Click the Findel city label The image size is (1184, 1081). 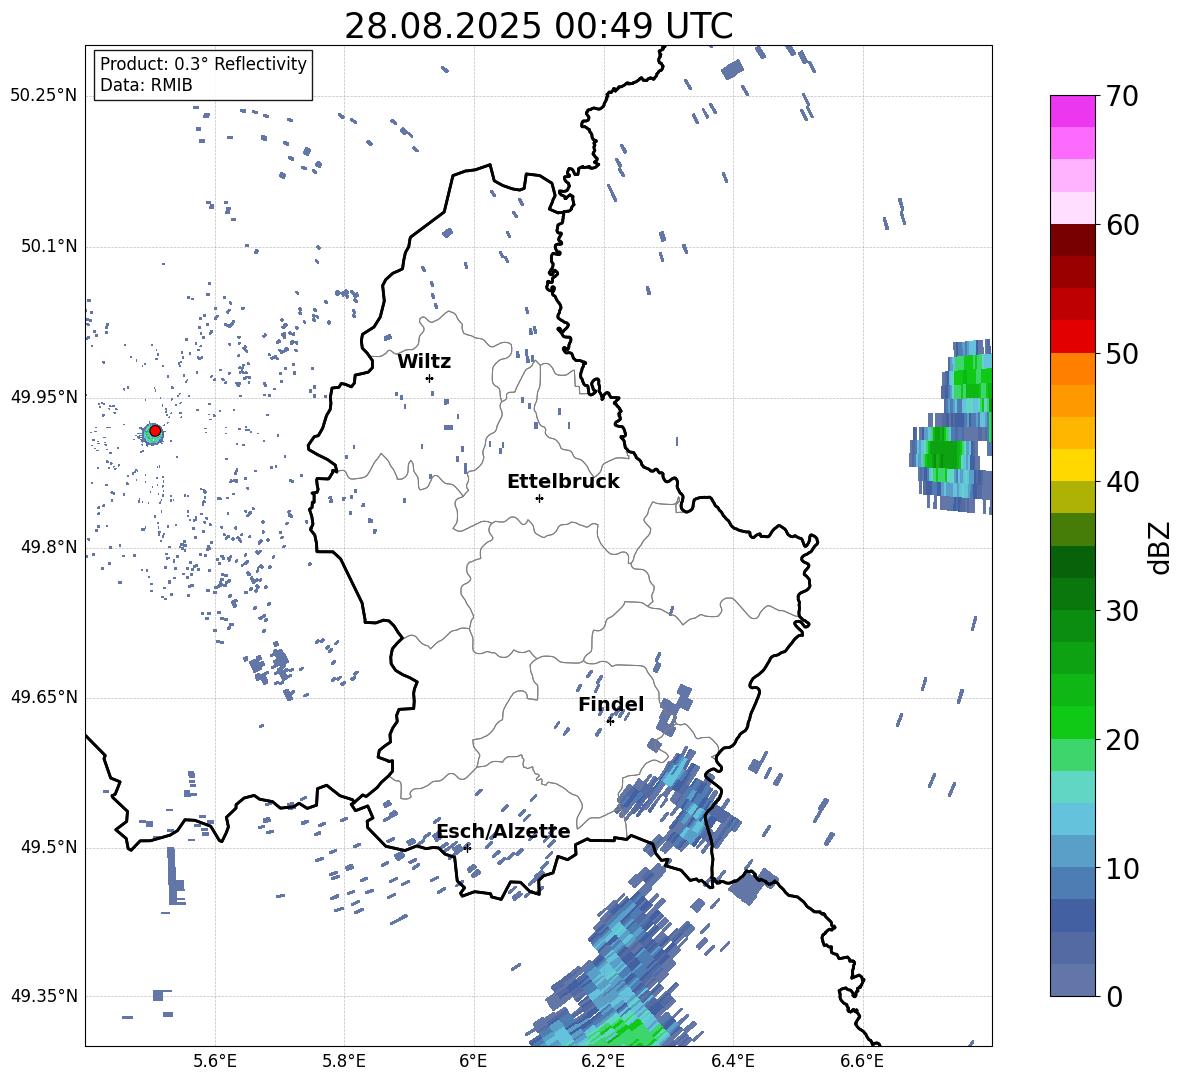pyautogui.click(x=611, y=704)
